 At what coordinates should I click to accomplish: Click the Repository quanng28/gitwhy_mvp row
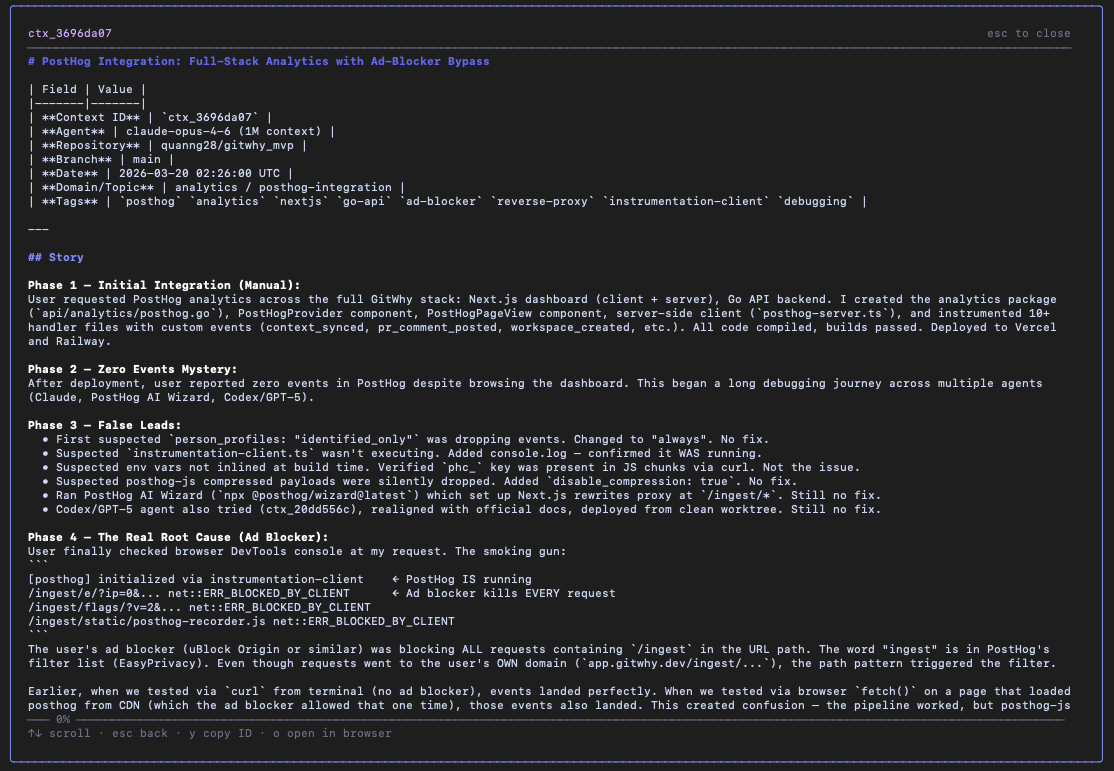coord(168,145)
